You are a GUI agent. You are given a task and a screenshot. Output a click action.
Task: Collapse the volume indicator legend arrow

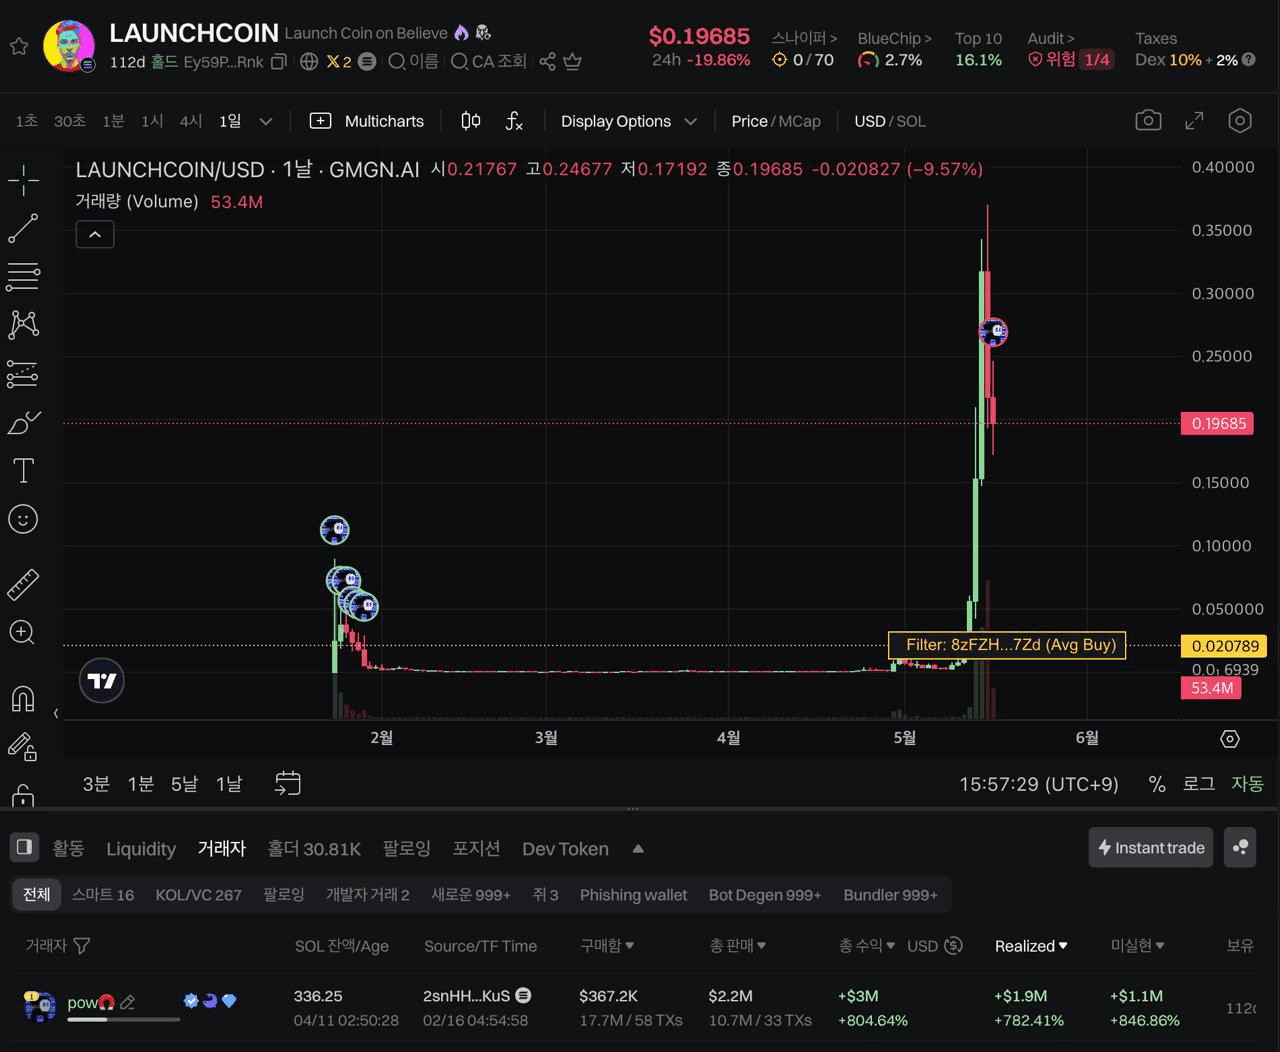coord(95,235)
